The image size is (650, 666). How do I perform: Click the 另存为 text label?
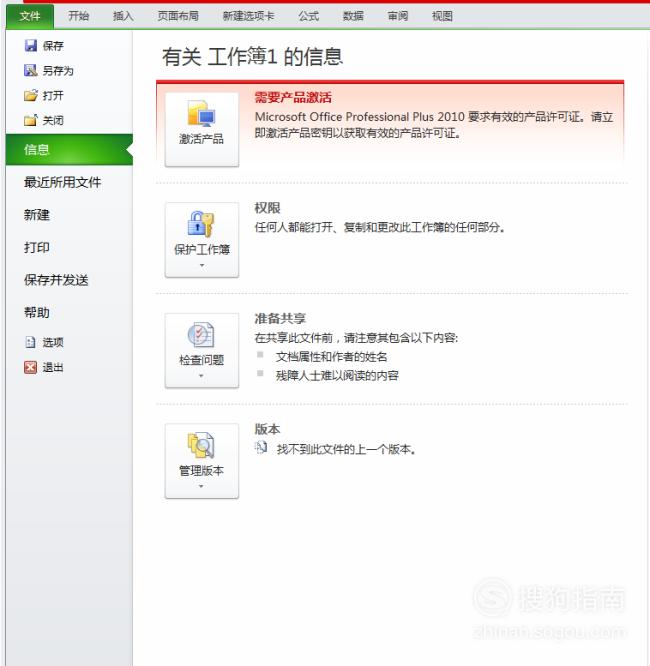click(58, 71)
